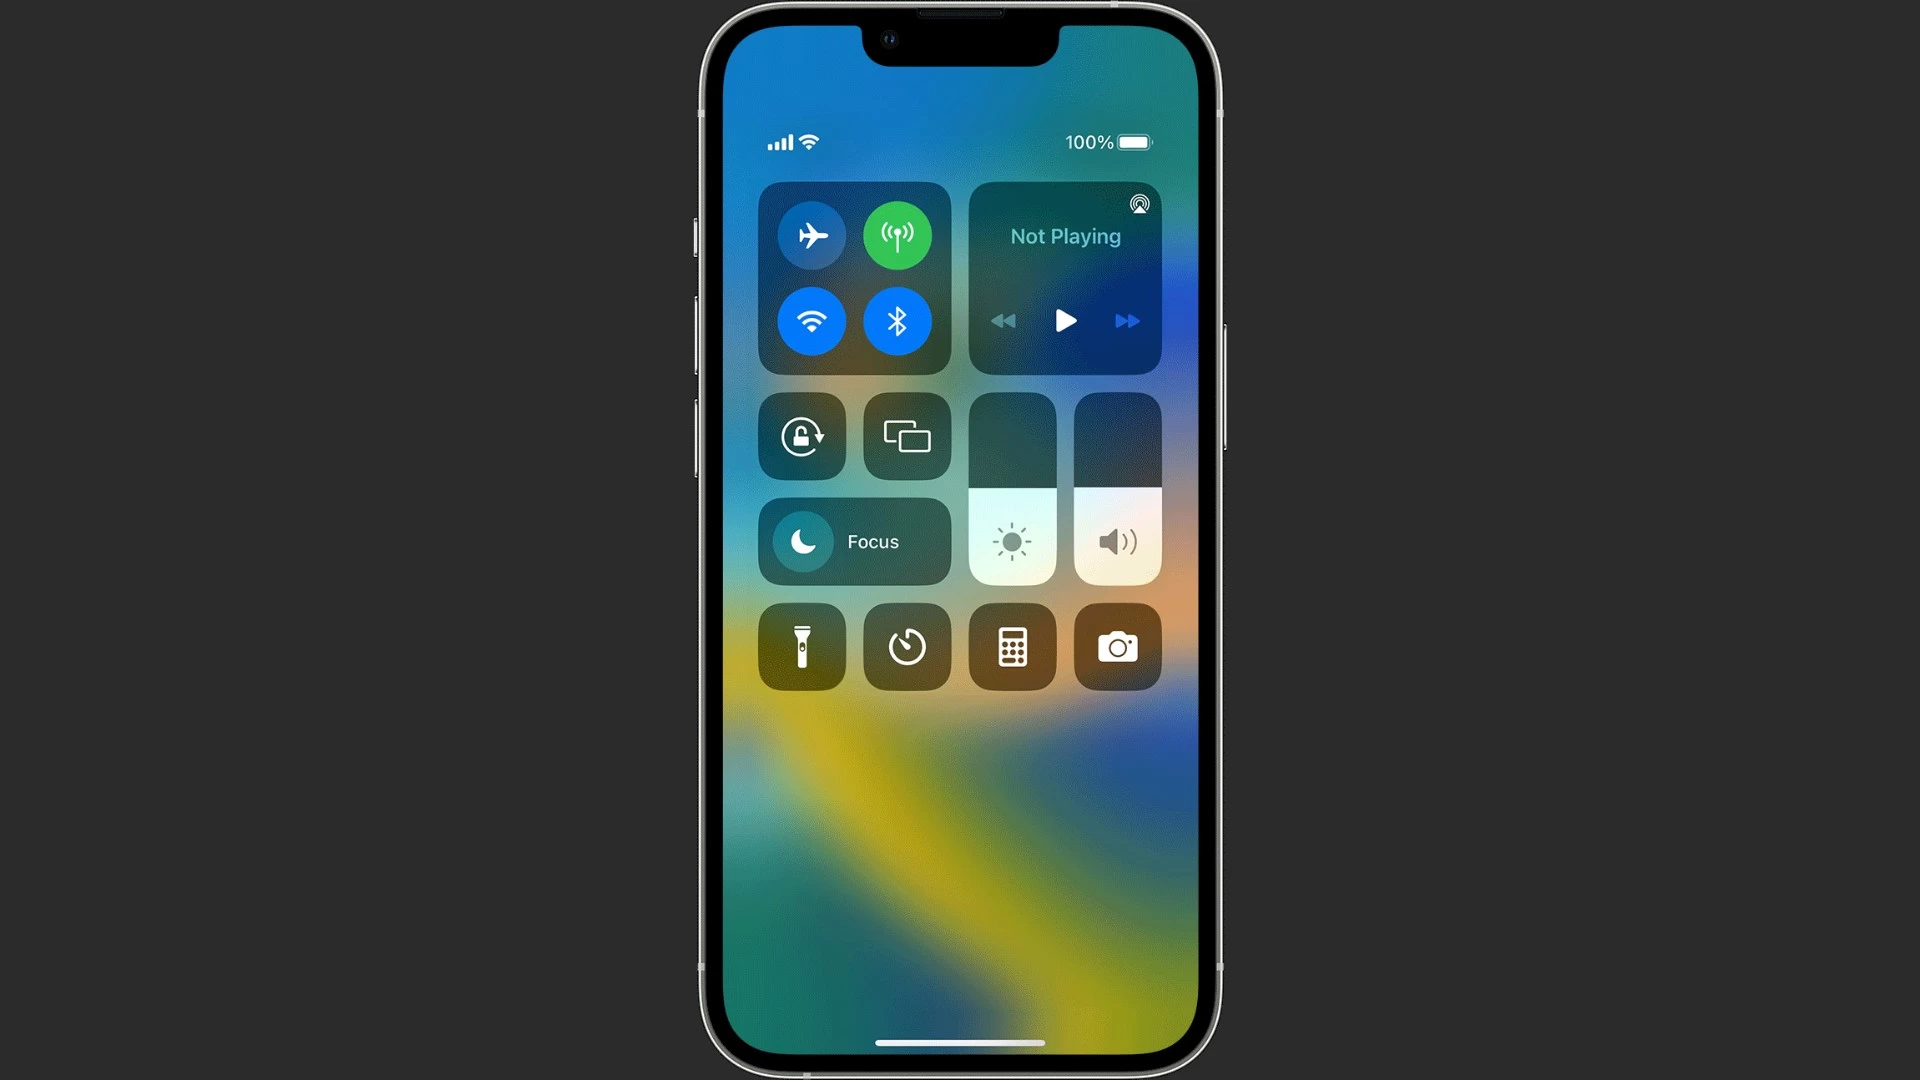Image resolution: width=1920 pixels, height=1080 pixels.
Task: Press Skip Forward in media controls
Action: pyautogui.click(x=1125, y=320)
